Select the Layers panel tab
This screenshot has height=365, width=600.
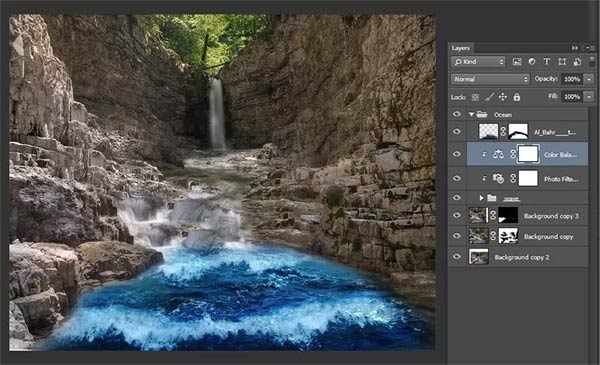pyautogui.click(x=460, y=48)
